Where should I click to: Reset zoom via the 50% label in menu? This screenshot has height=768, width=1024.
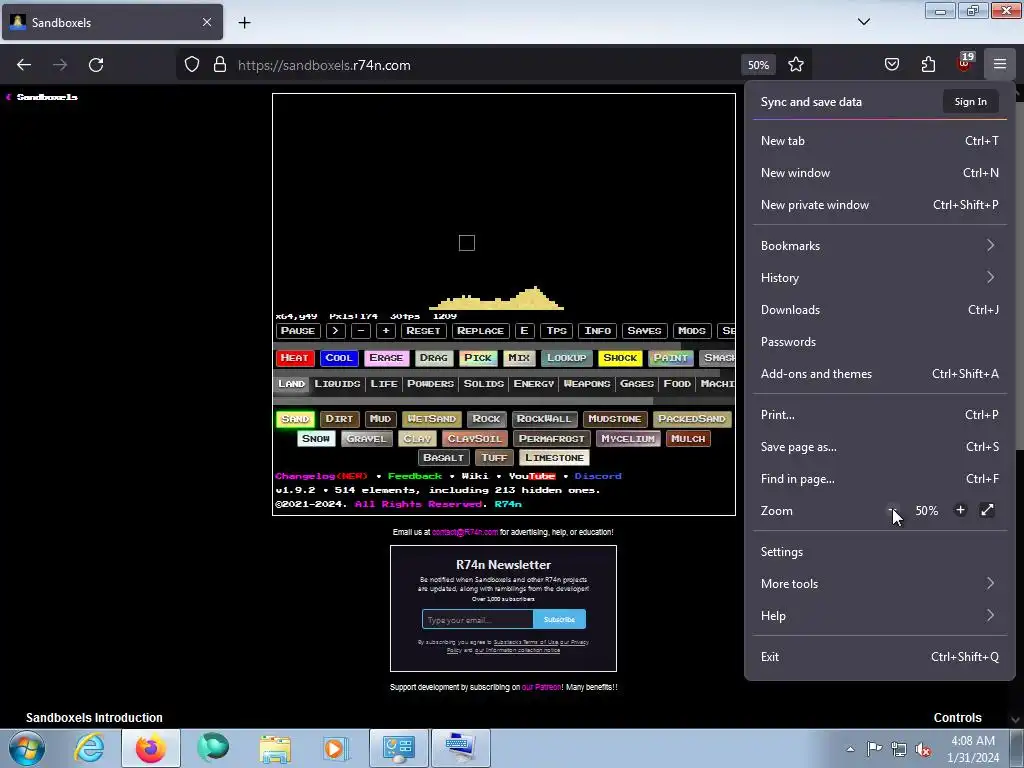(x=927, y=511)
